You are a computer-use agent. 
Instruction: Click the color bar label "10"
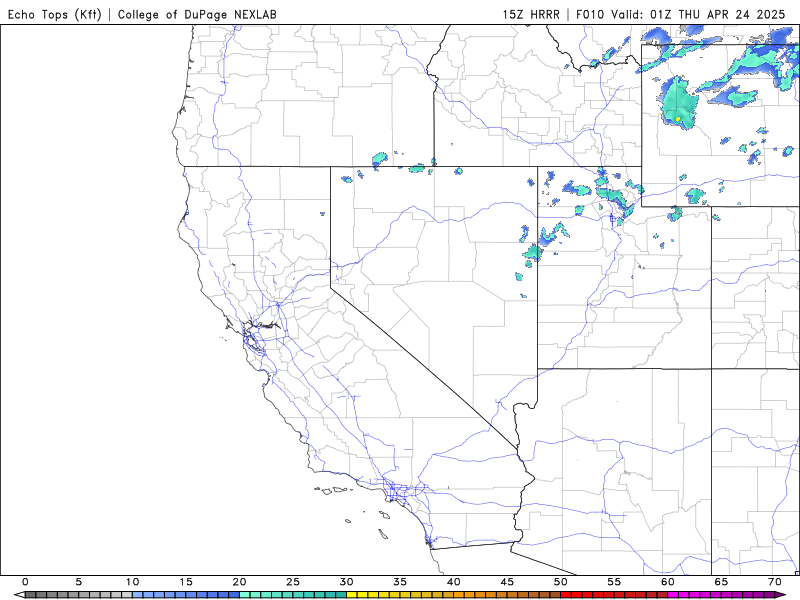132,582
